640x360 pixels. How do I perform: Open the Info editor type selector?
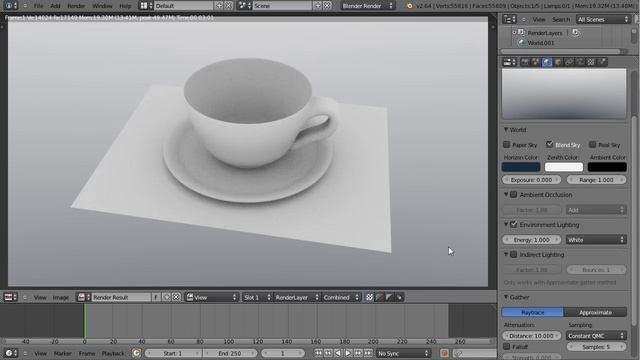click(10, 6)
